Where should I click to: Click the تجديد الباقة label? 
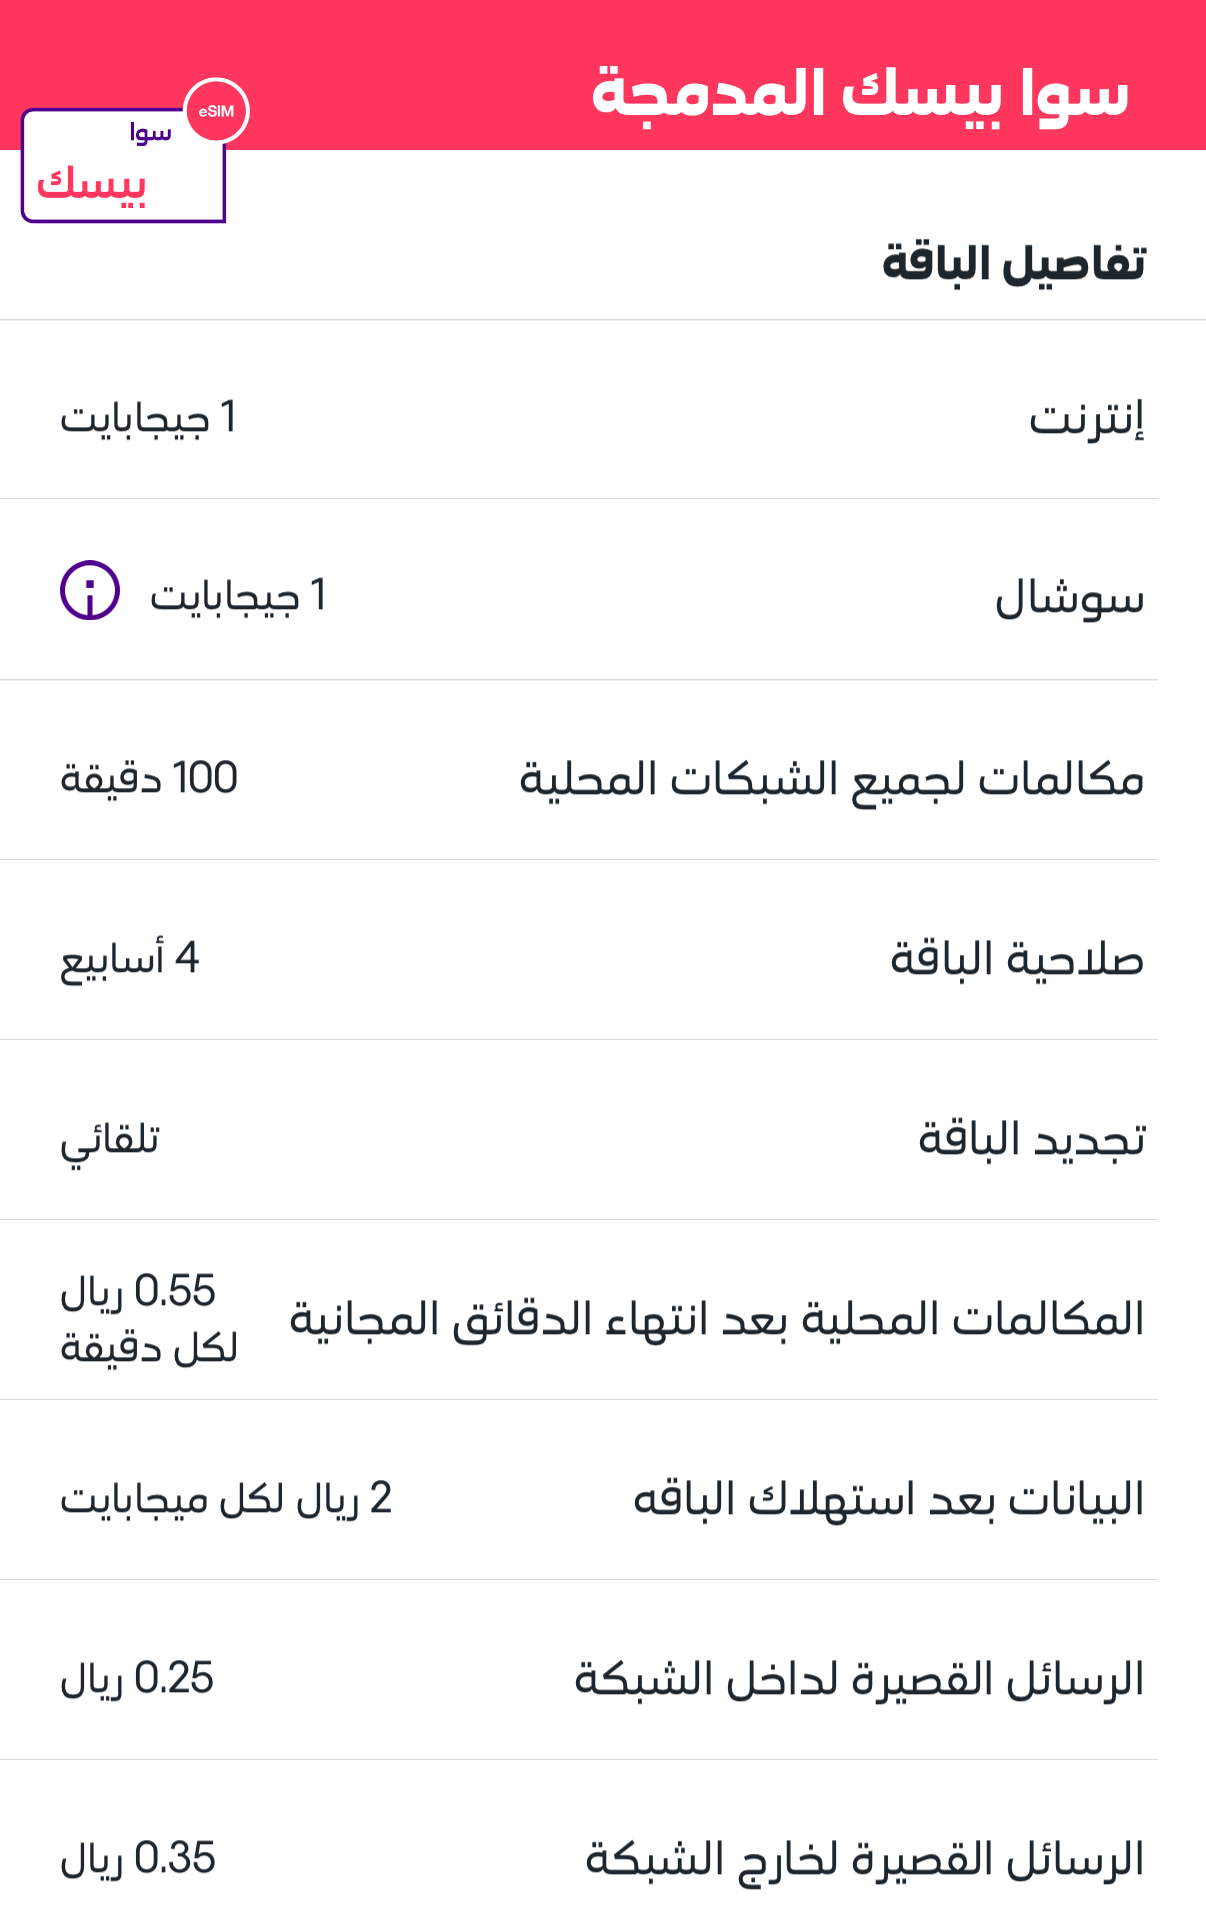click(x=1031, y=1139)
